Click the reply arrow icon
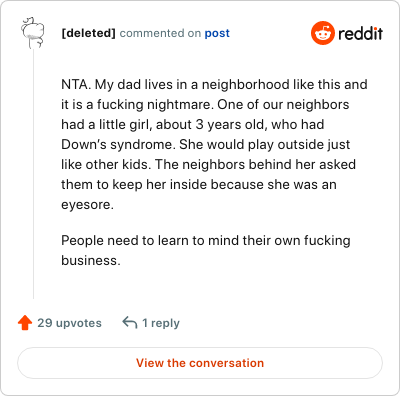This screenshot has width=400, height=396. tap(130, 323)
